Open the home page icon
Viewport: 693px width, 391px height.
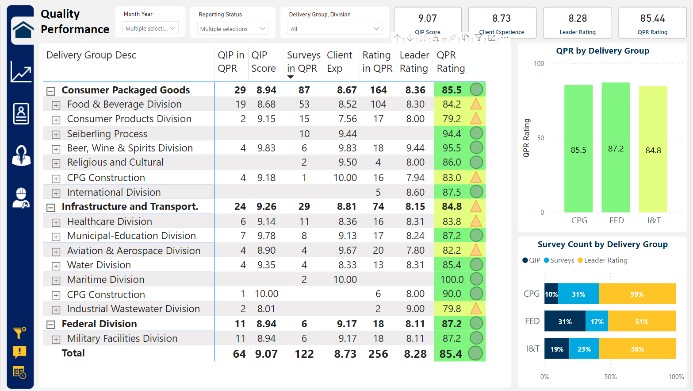point(23,30)
